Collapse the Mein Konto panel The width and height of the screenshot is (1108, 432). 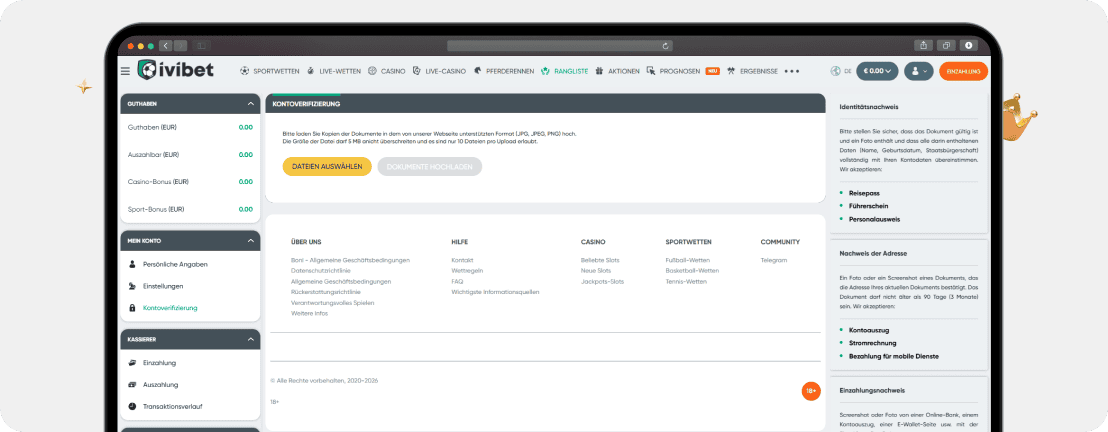250,241
